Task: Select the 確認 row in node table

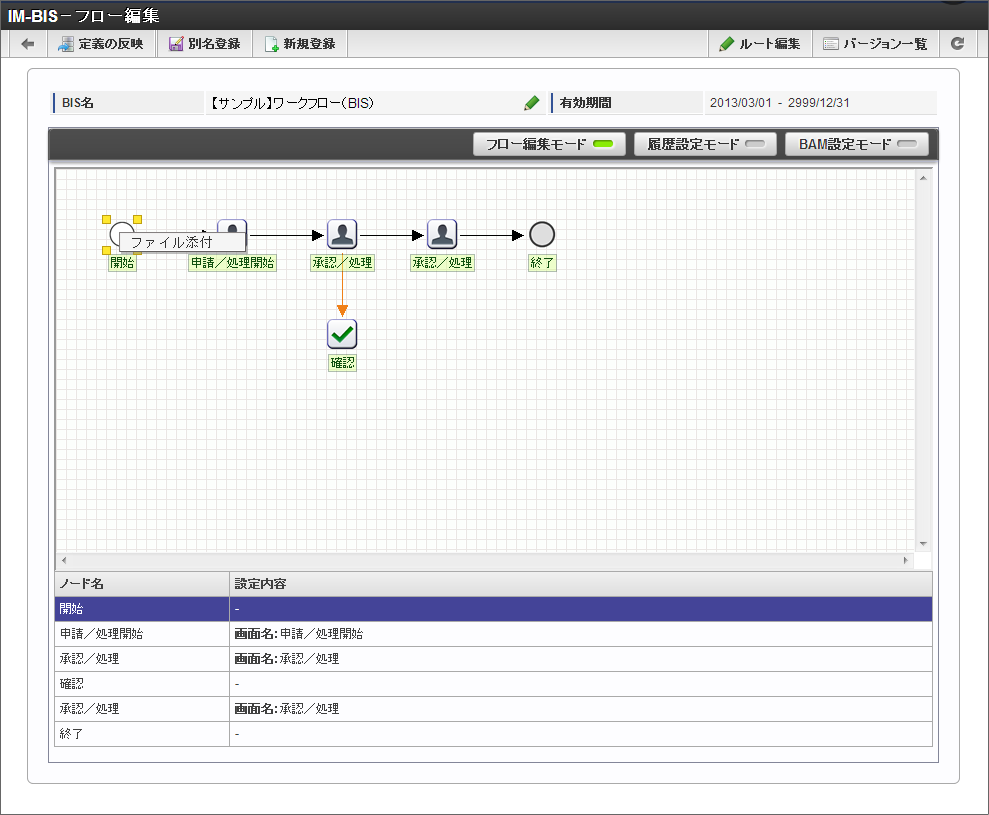Action: click(x=493, y=684)
